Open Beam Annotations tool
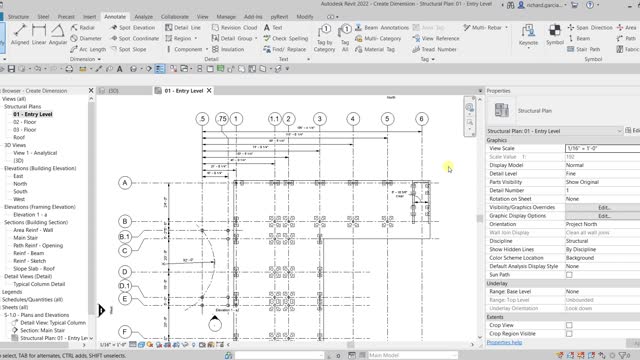This screenshot has width=640, height=360. pyautogui.click(x=382, y=27)
